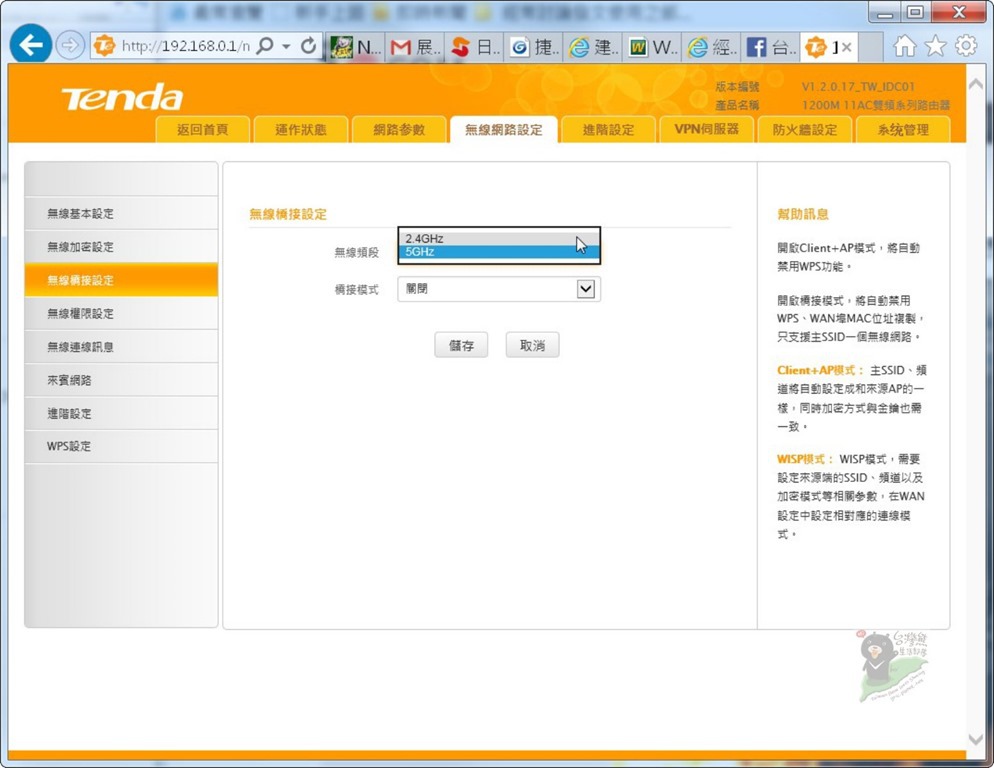Image resolution: width=994 pixels, height=768 pixels.
Task: Select 無線基本設定 in the sidebar
Action: (121, 213)
